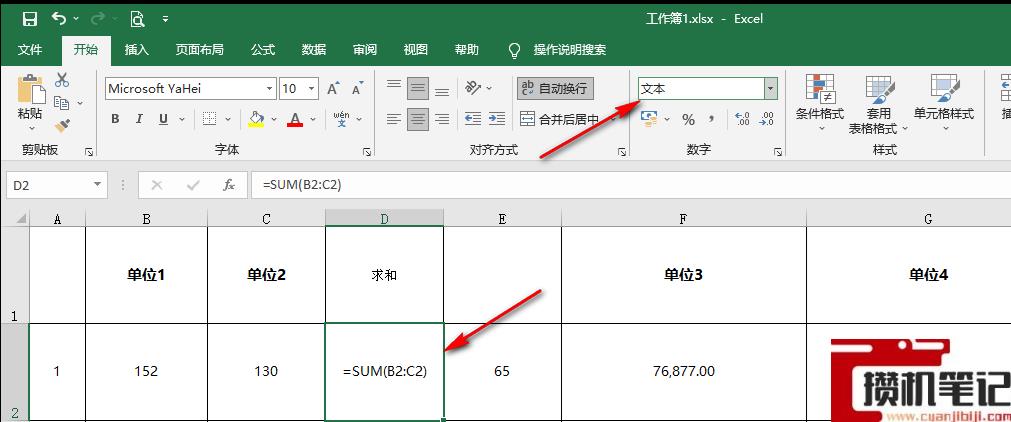Click the Copy icon
Screen dimensions: 1011x422
[x=62, y=103]
